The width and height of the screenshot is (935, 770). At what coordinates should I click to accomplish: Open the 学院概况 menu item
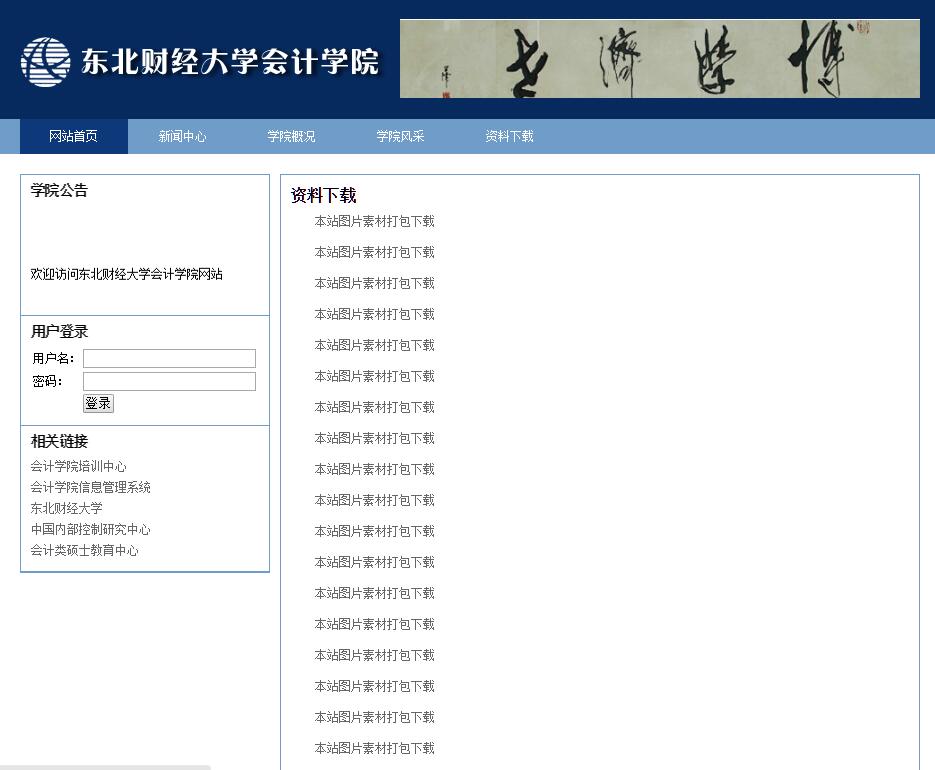click(291, 137)
